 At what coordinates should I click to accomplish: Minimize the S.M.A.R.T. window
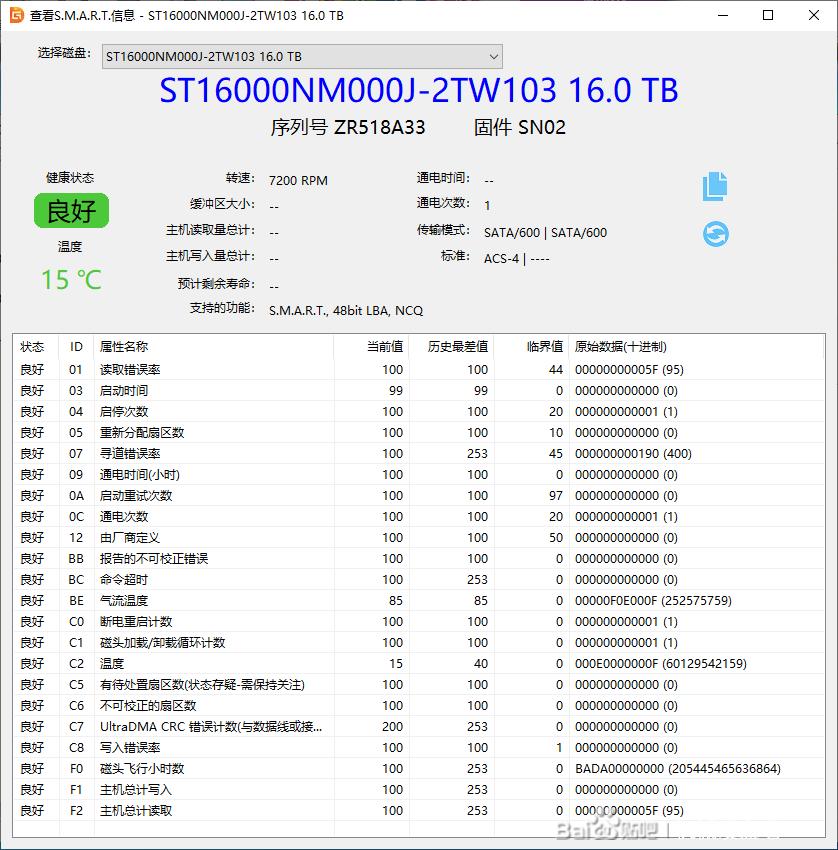click(723, 15)
